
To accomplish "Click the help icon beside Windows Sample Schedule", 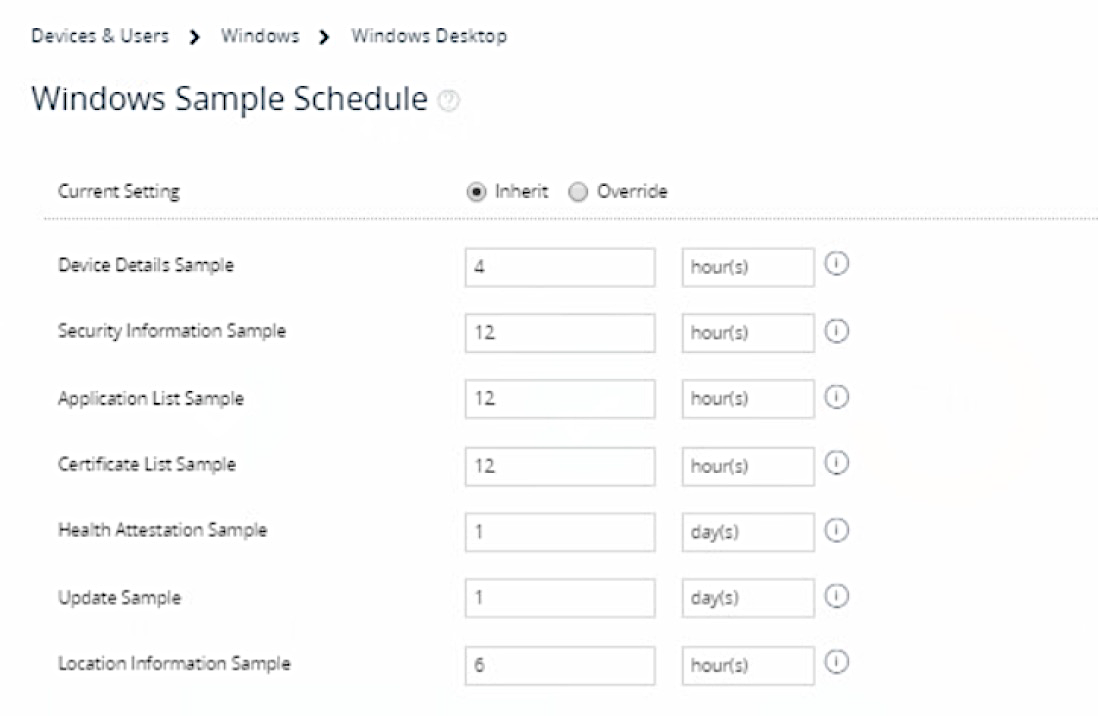I will point(450,101).
